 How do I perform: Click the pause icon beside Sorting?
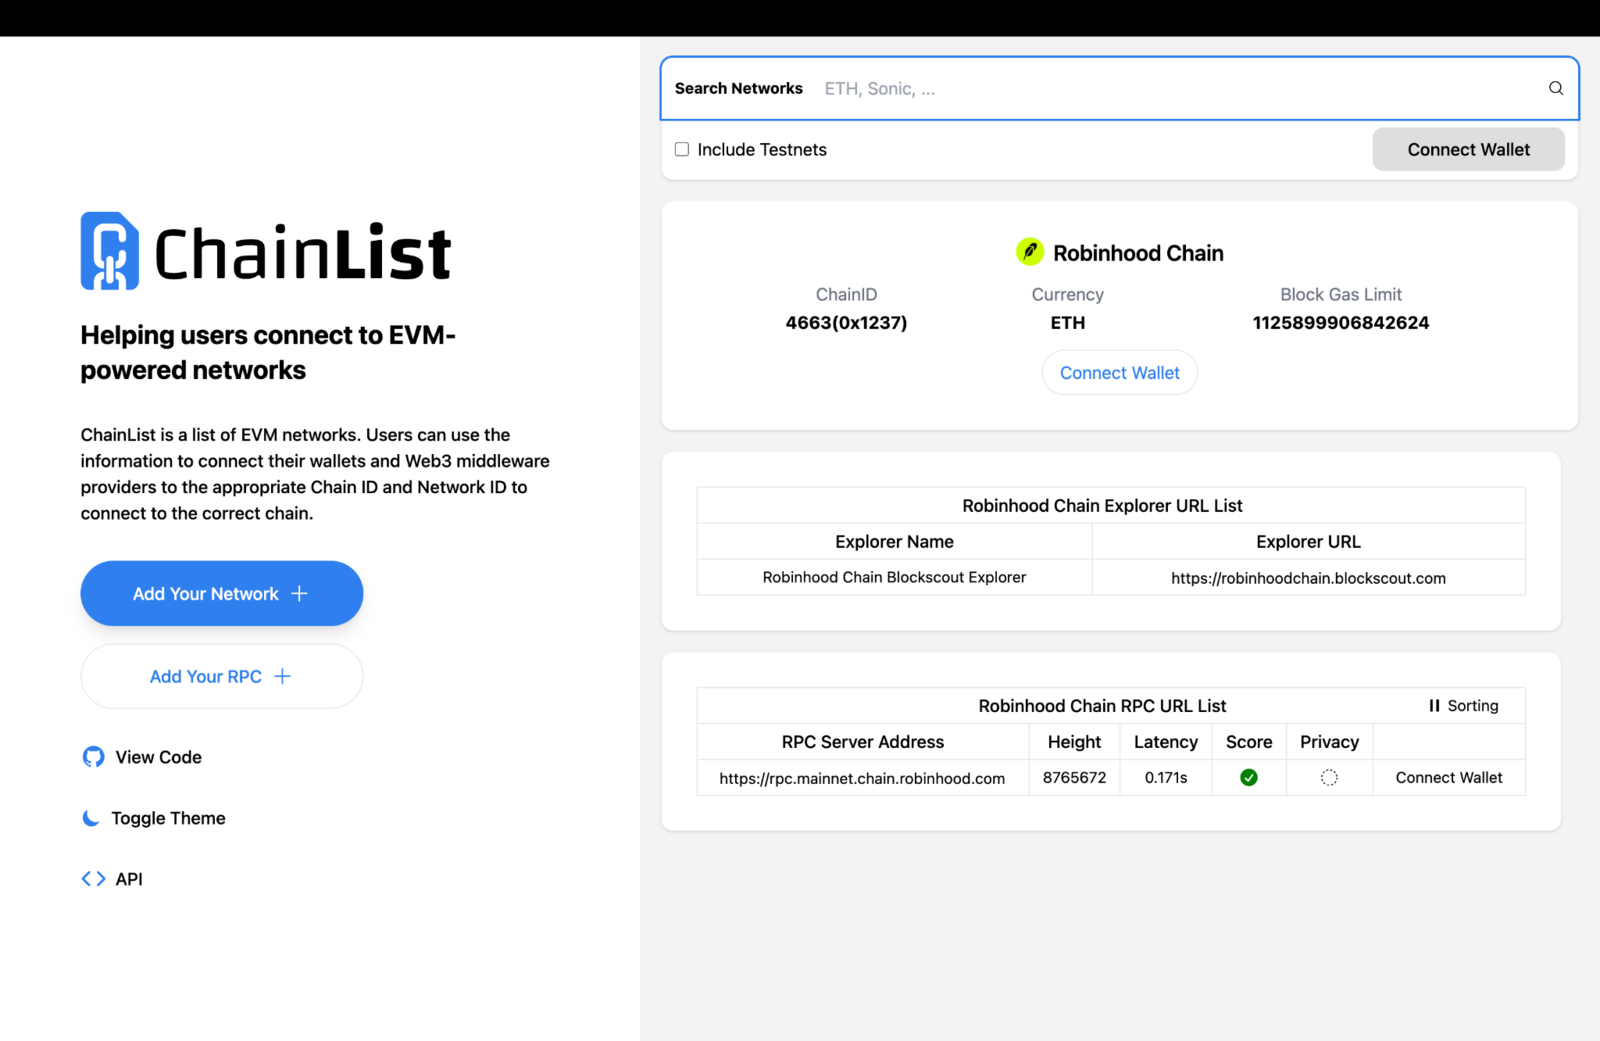[x=1434, y=705]
